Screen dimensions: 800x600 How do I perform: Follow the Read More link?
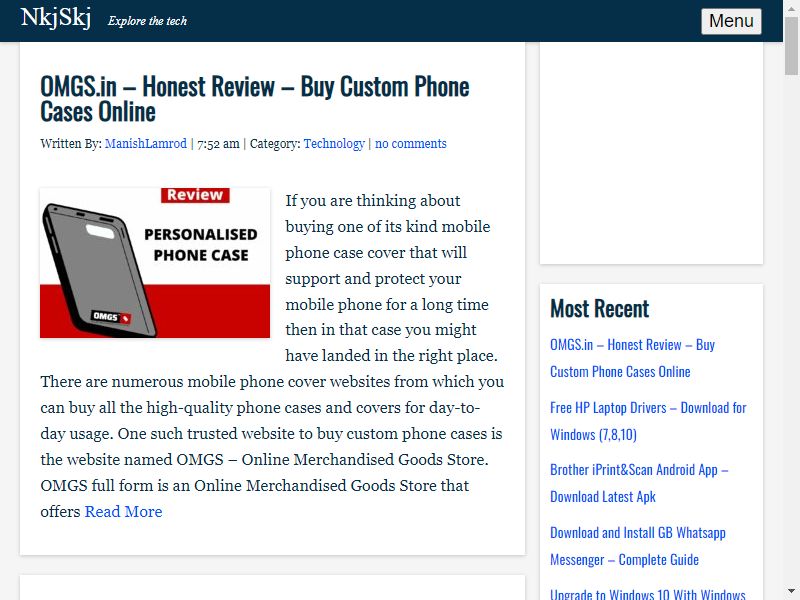[x=123, y=511]
